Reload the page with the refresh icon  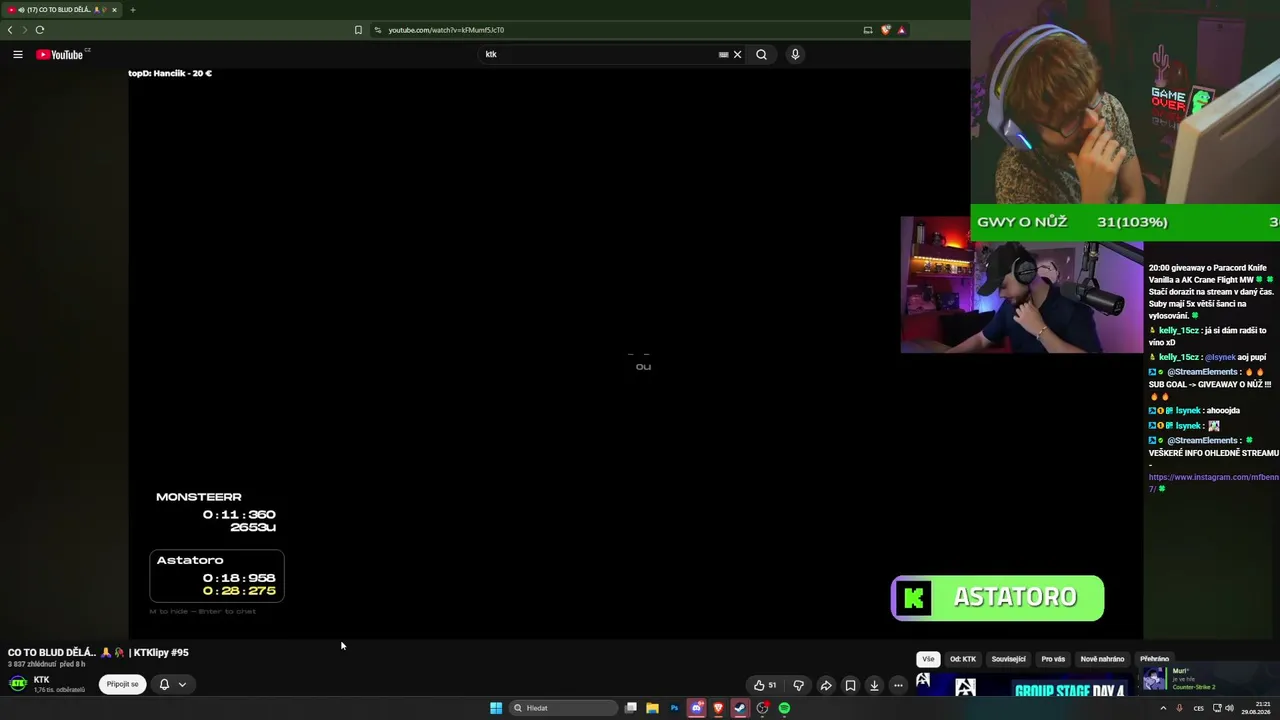(x=40, y=30)
